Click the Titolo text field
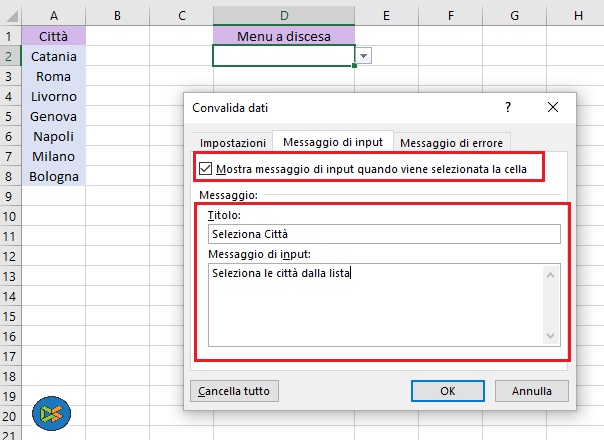604x440 pixels. pyautogui.click(x=384, y=233)
